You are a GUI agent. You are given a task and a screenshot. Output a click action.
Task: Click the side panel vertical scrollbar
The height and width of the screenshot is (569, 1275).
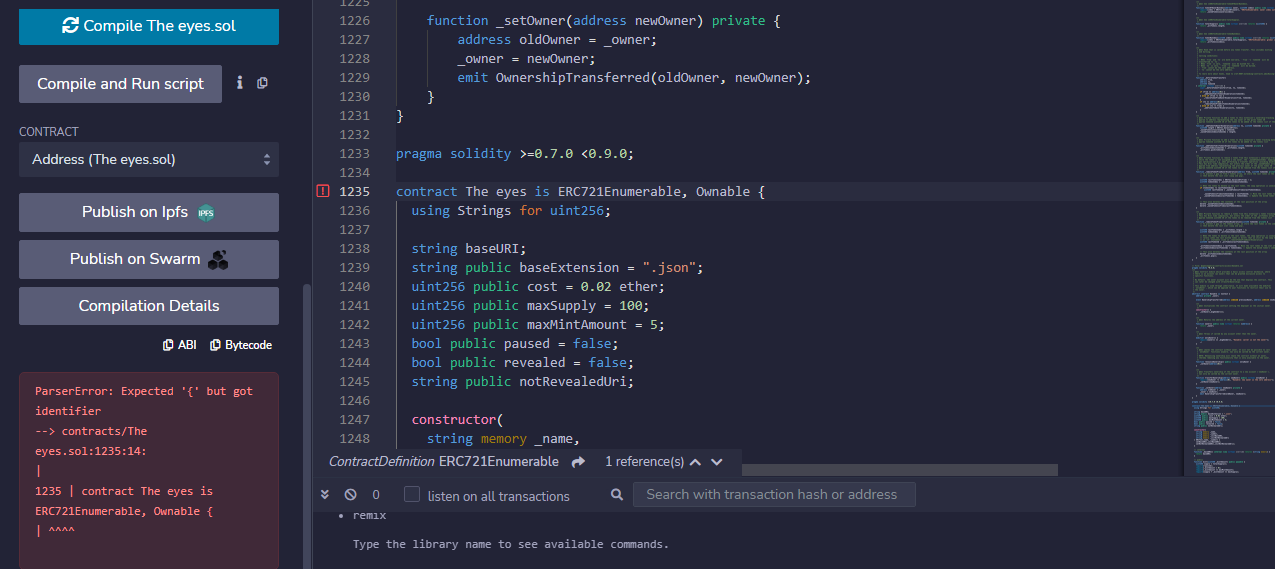307,425
